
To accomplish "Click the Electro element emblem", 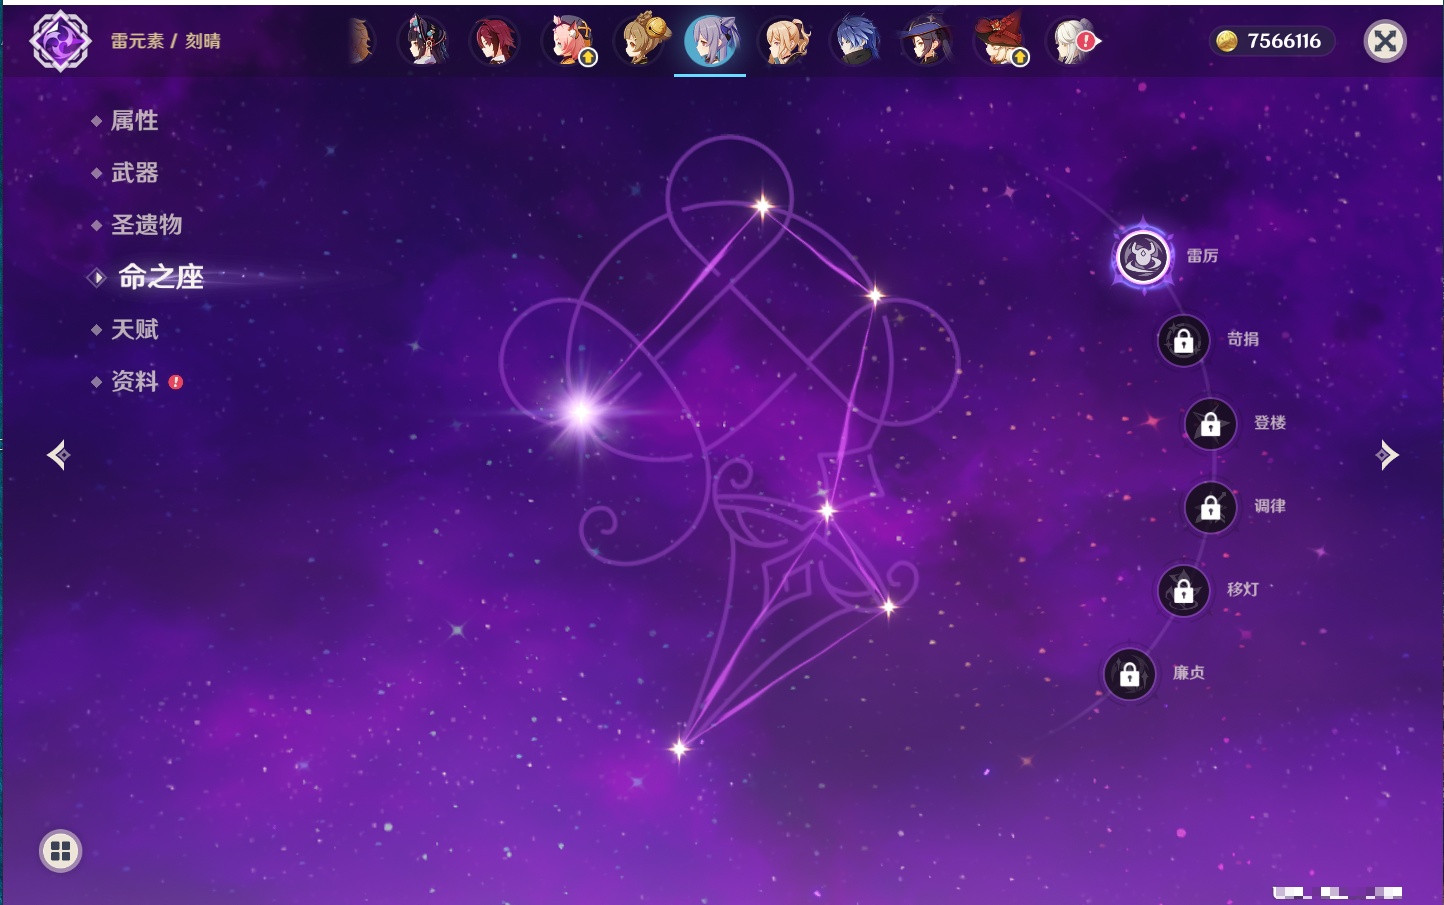I will [60, 41].
